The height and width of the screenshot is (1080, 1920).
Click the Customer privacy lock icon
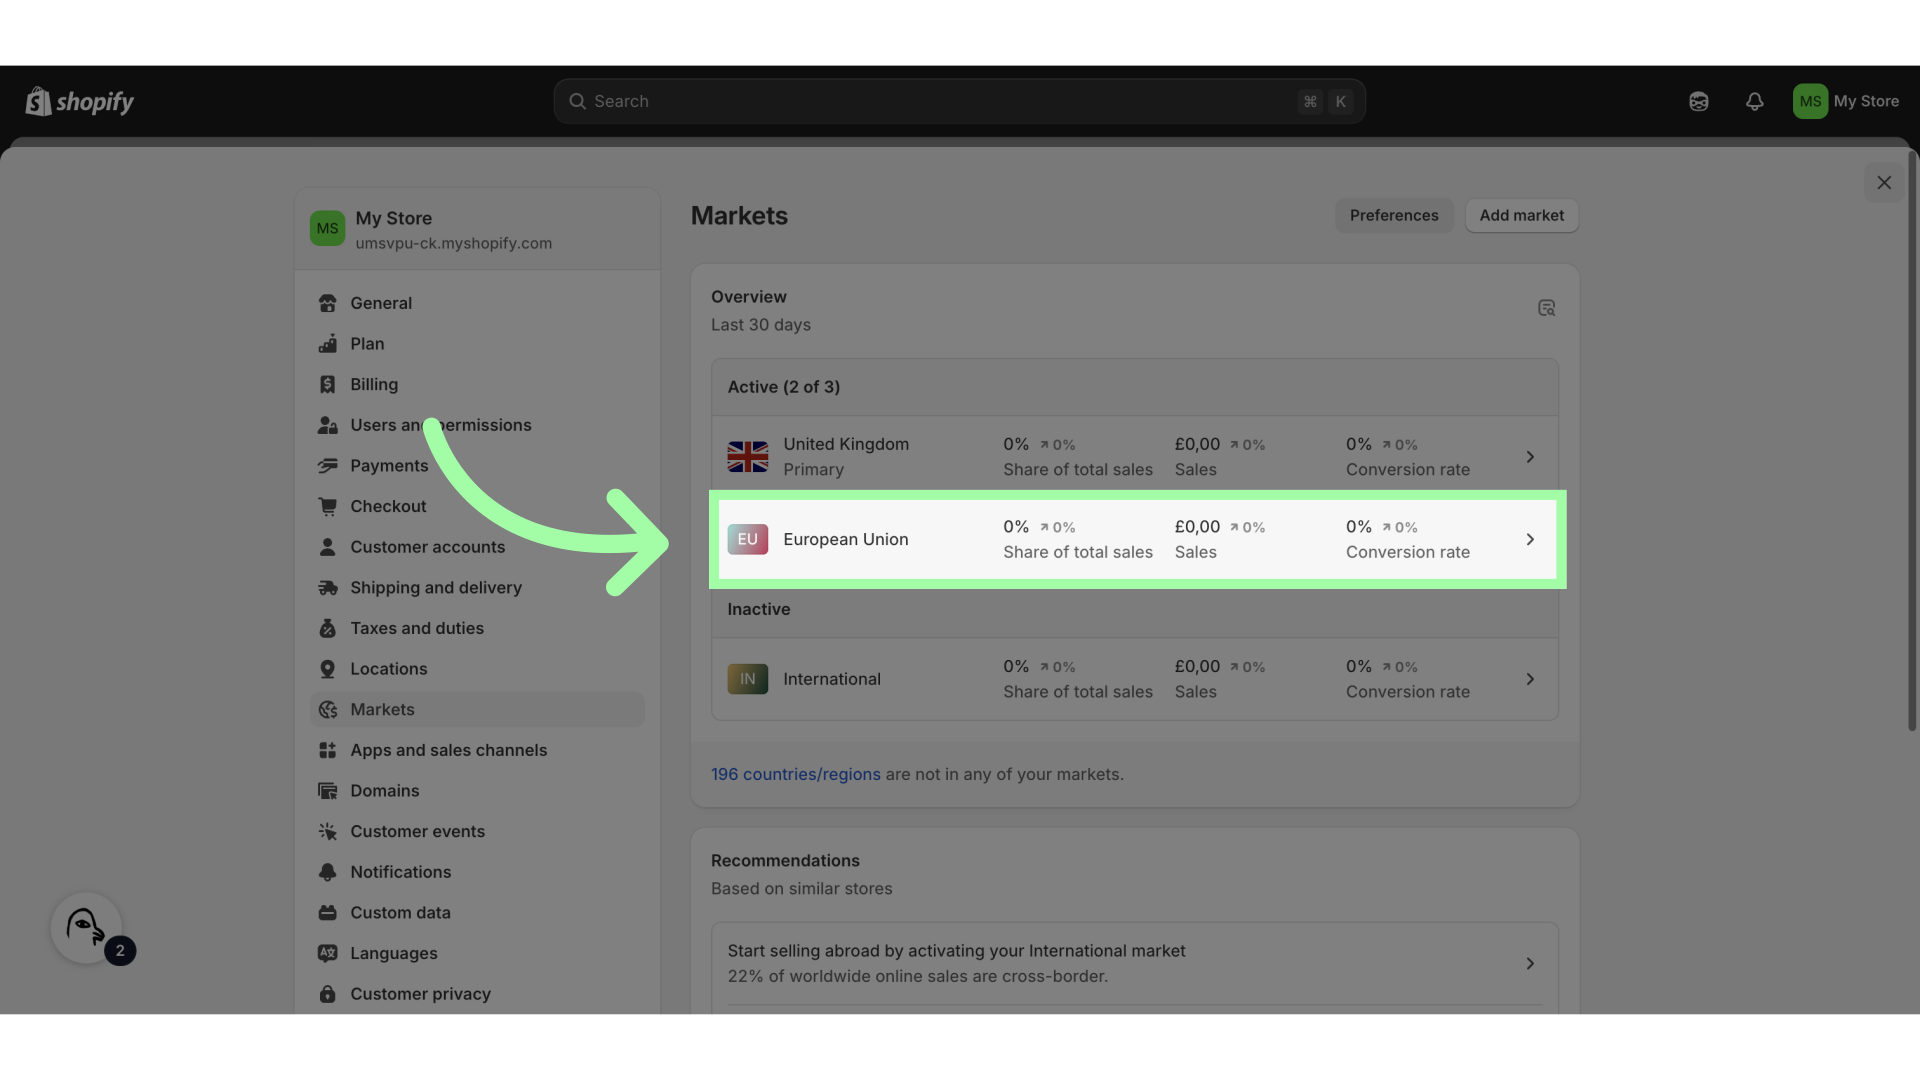tap(327, 995)
